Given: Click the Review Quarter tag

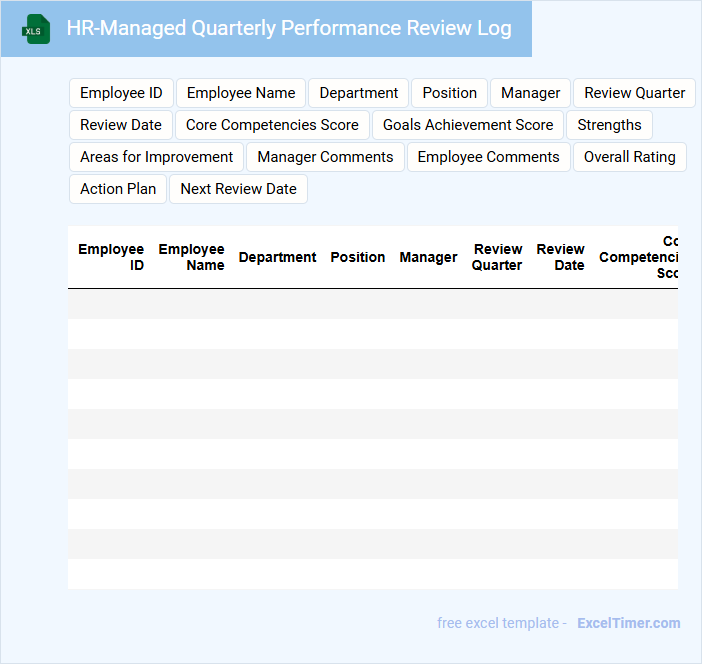Looking at the screenshot, I should [634, 93].
